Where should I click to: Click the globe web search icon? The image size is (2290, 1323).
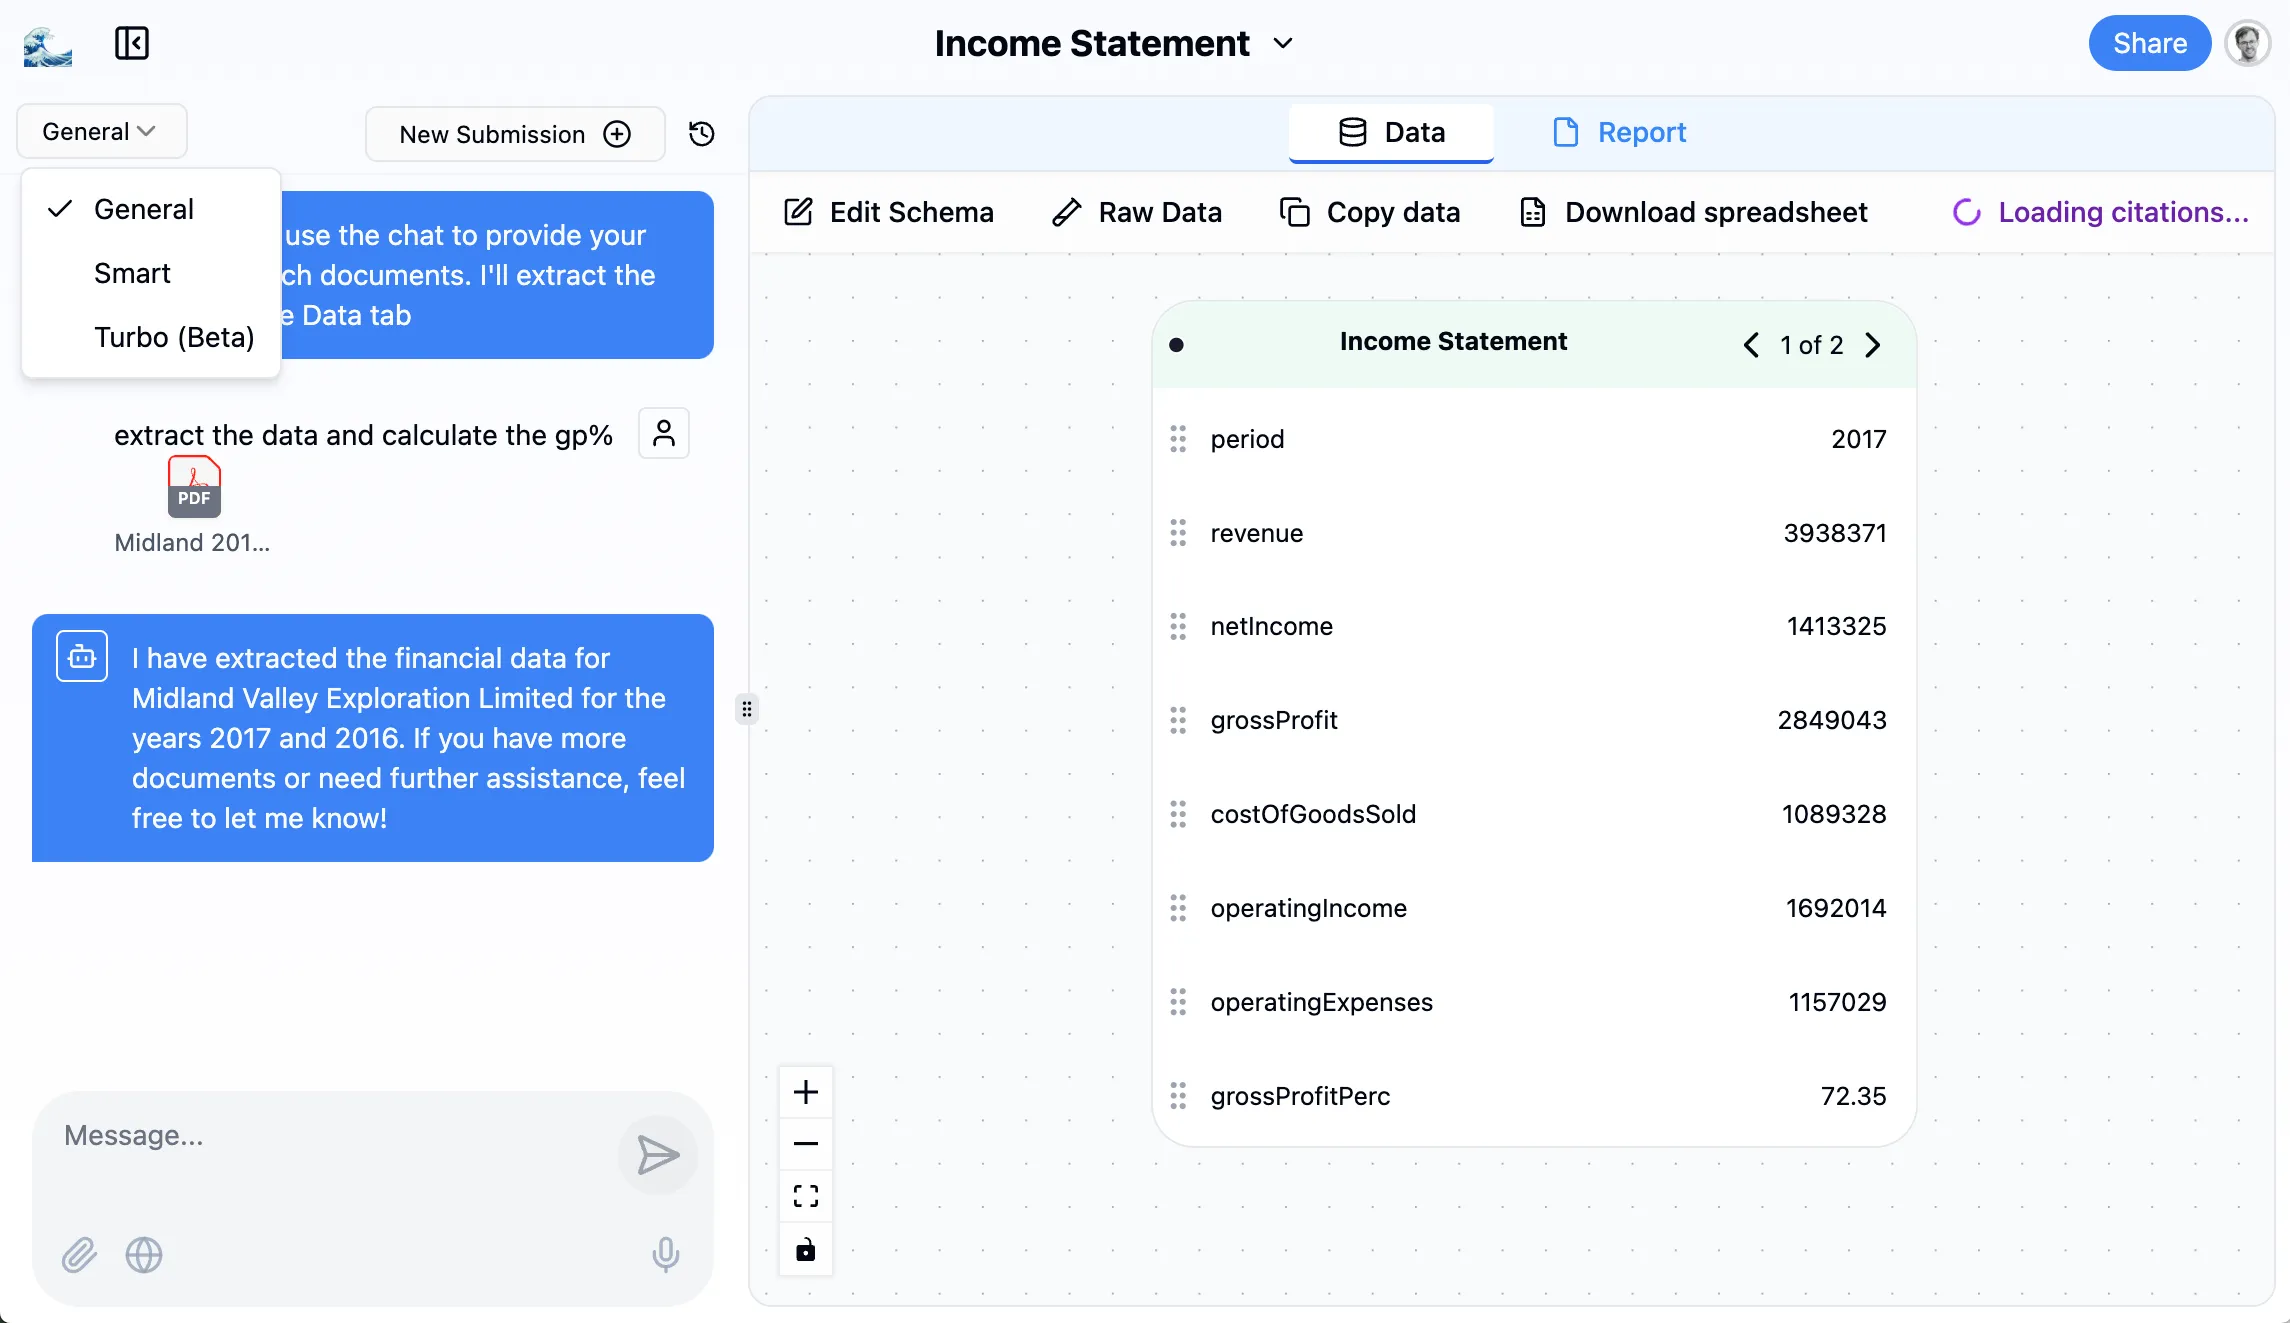coord(144,1254)
